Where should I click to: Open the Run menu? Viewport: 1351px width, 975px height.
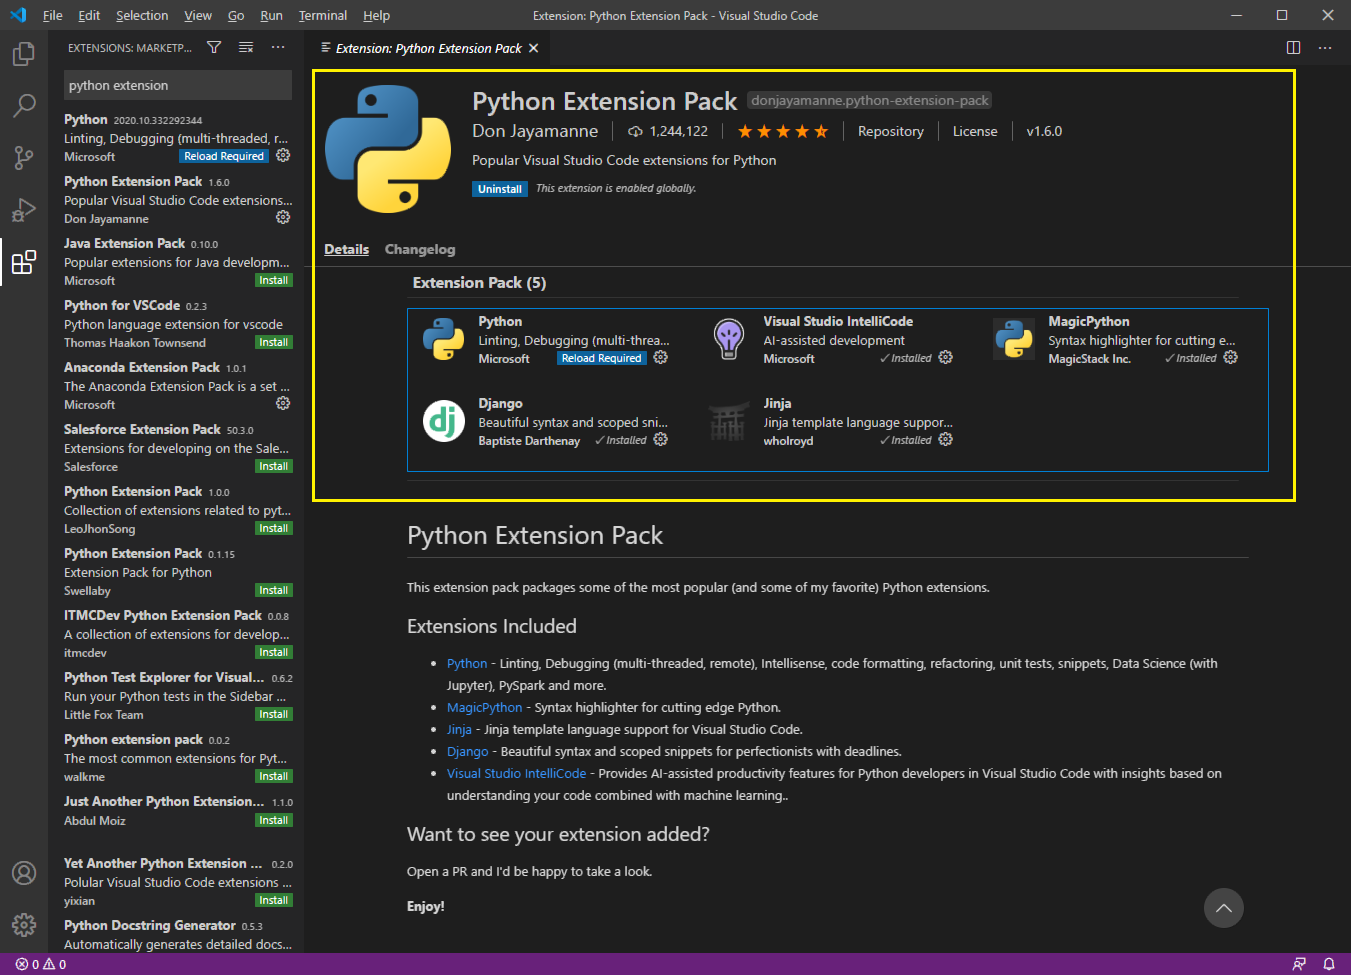(271, 15)
